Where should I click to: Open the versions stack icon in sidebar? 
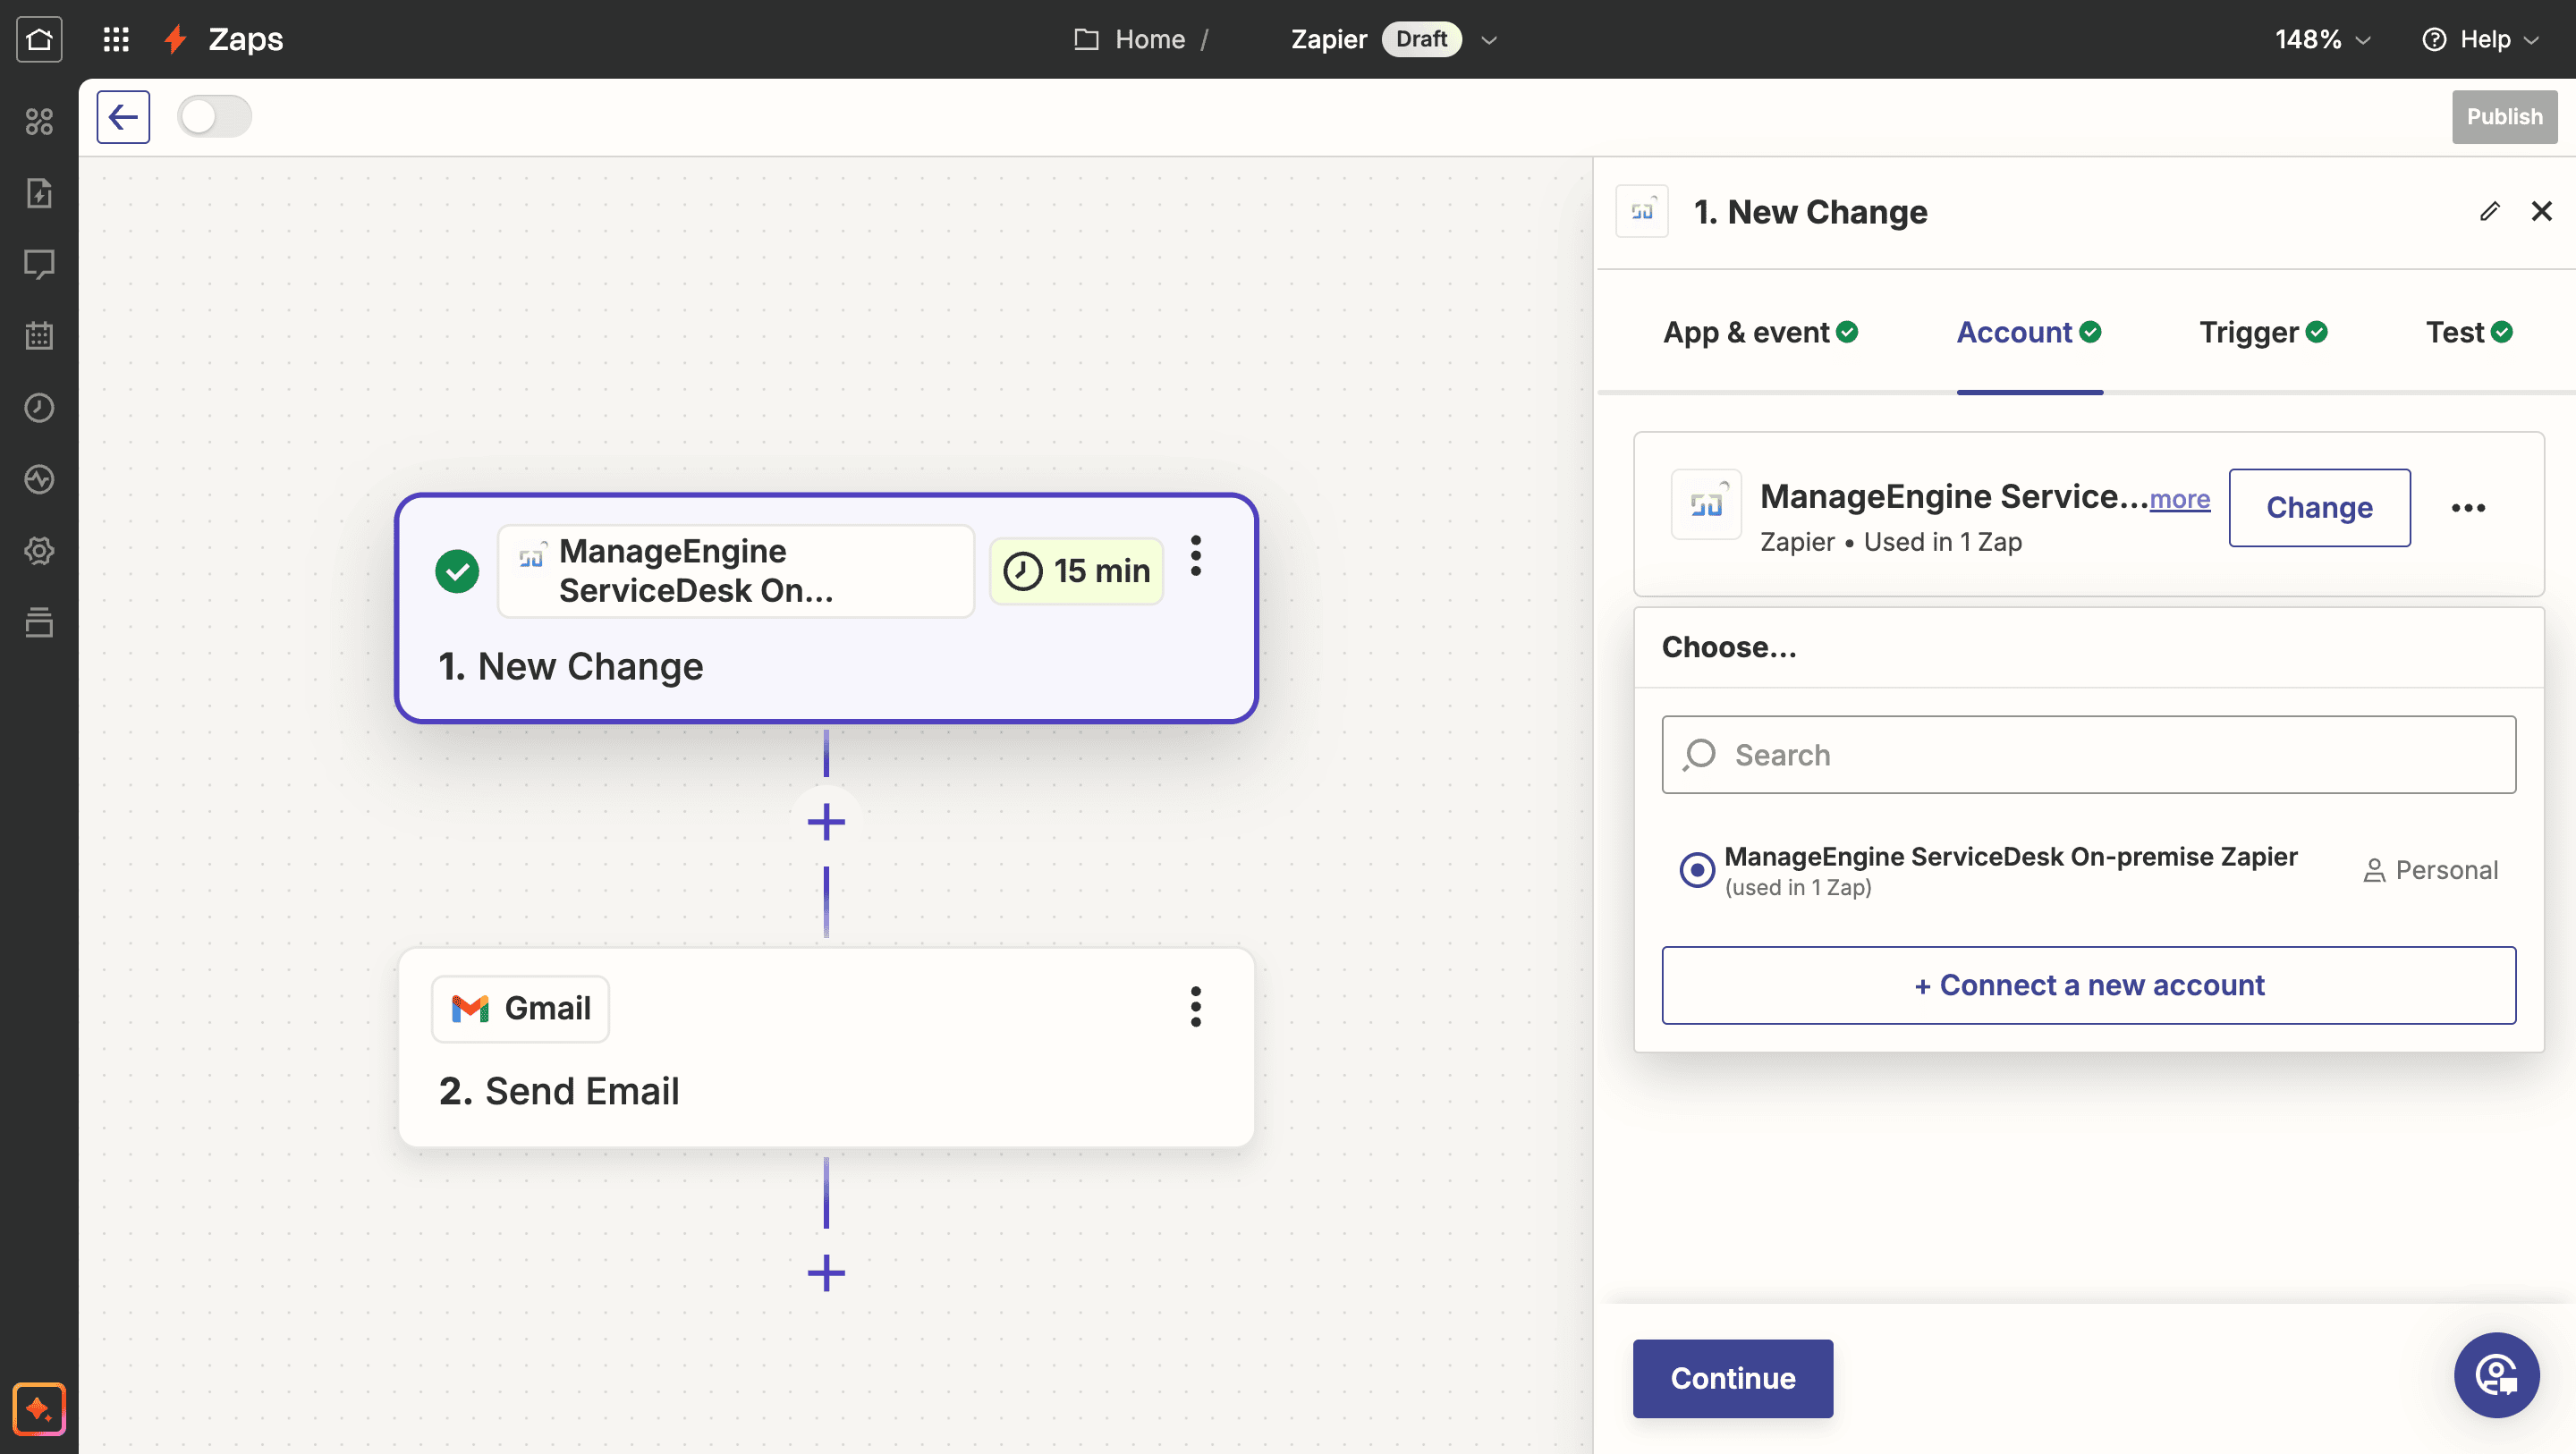point(39,622)
